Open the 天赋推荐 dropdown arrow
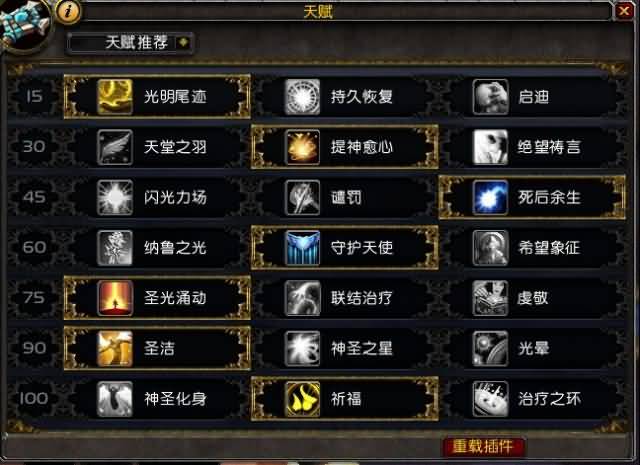This screenshot has width=640, height=465. (x=184, y=42)
